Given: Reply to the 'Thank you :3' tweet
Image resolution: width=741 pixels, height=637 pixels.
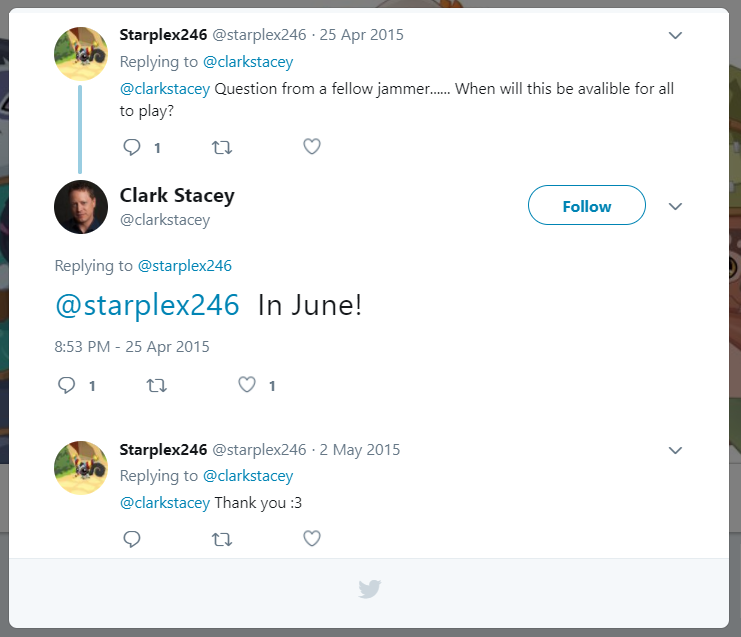Looking at the screenshot, I should pos(132,539).
